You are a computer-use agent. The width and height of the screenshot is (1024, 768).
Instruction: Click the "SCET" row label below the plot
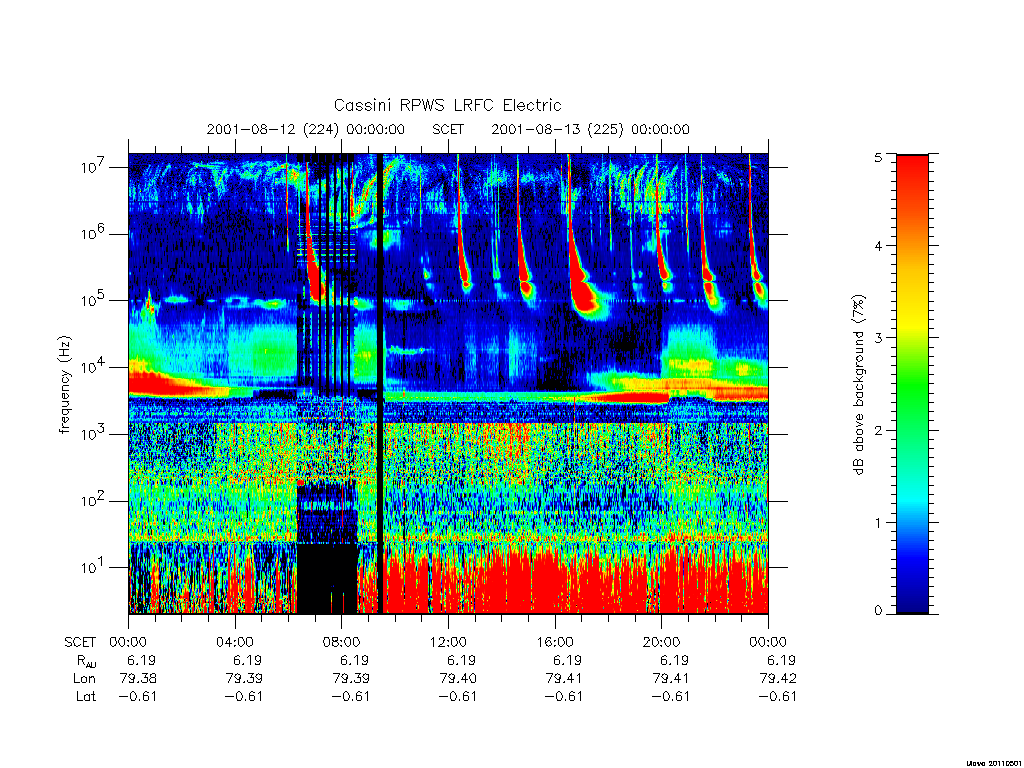(x=80, y=642)
